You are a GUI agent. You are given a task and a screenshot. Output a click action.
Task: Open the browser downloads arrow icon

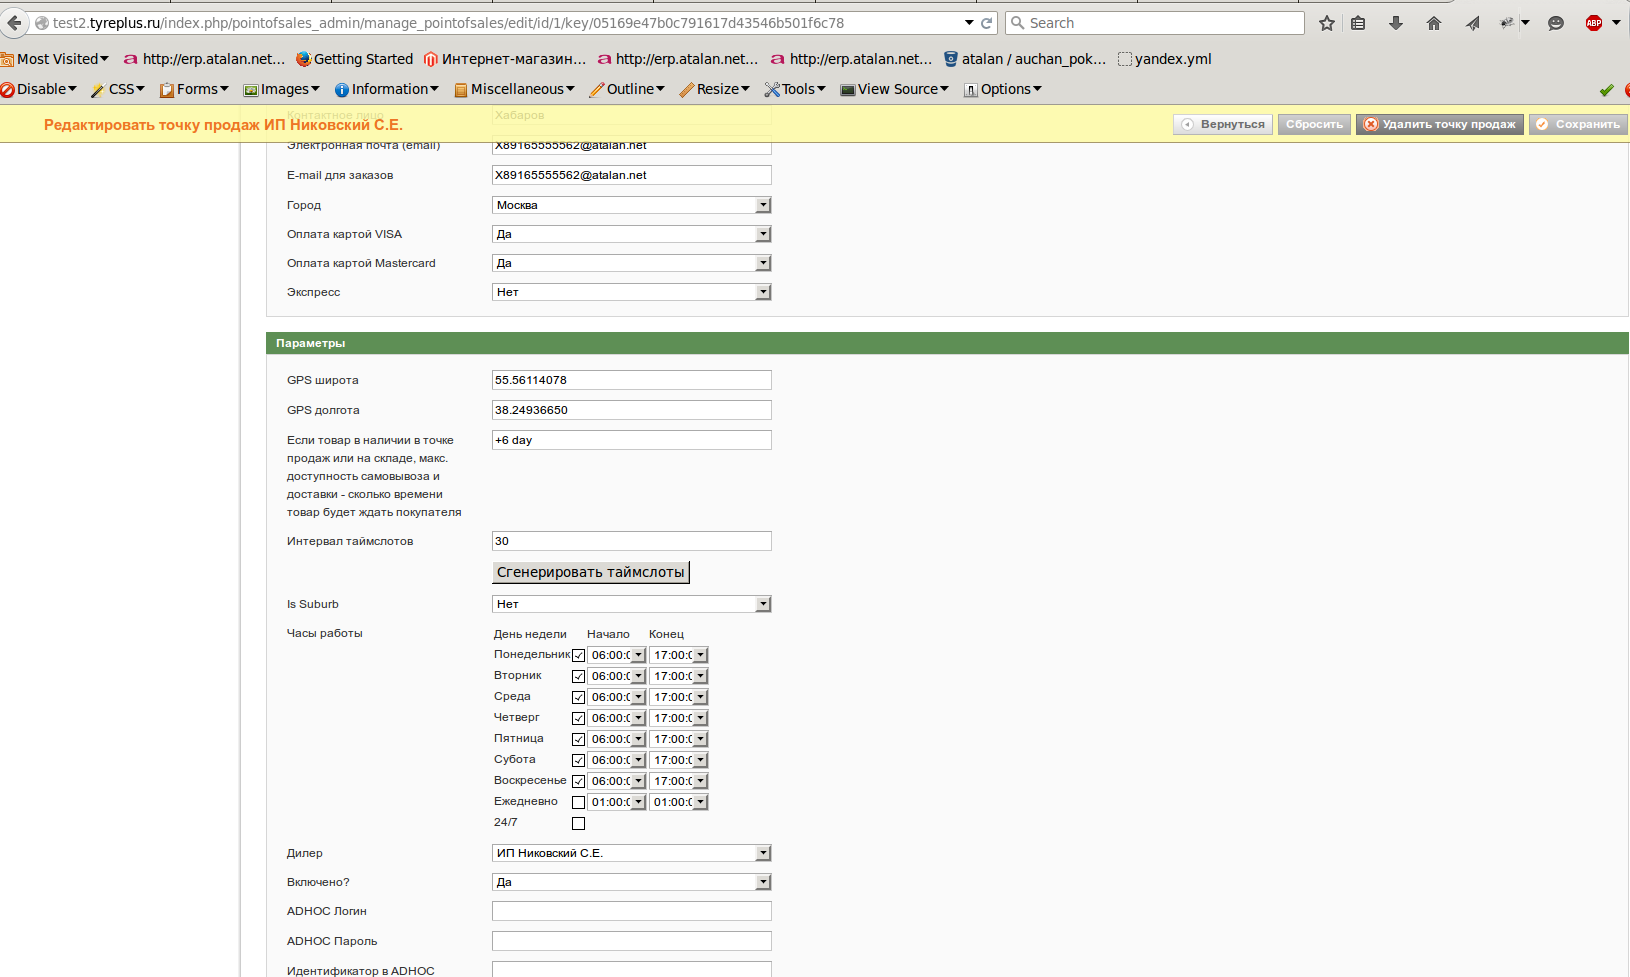click(x=1396, y=23)
